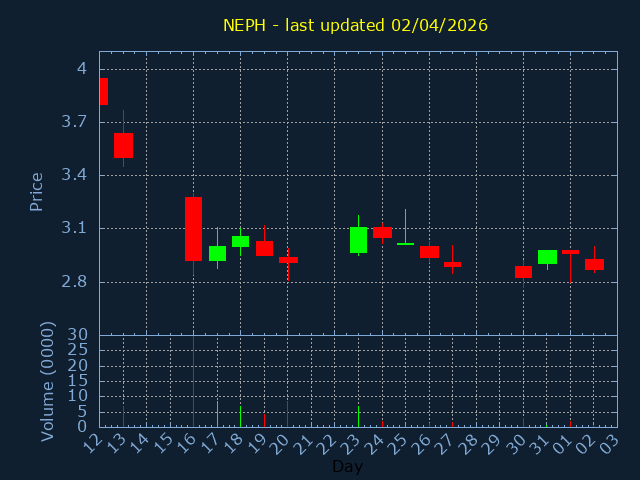Click the NEPH last updated chart title
This screenshot has width=640, height=480.
355,25
